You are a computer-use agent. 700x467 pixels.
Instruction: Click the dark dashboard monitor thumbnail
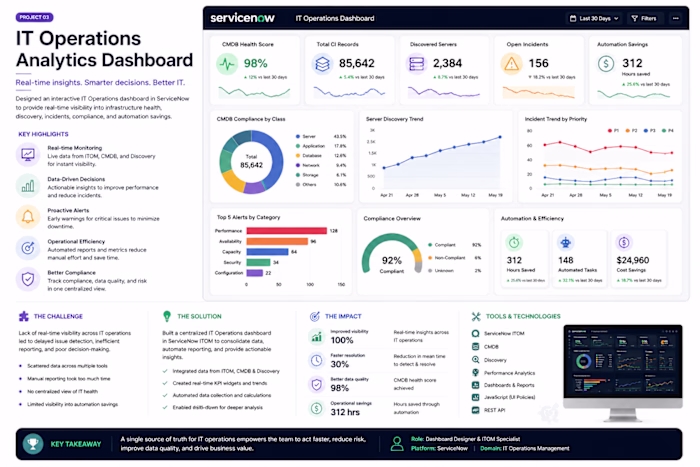(623, 373)
